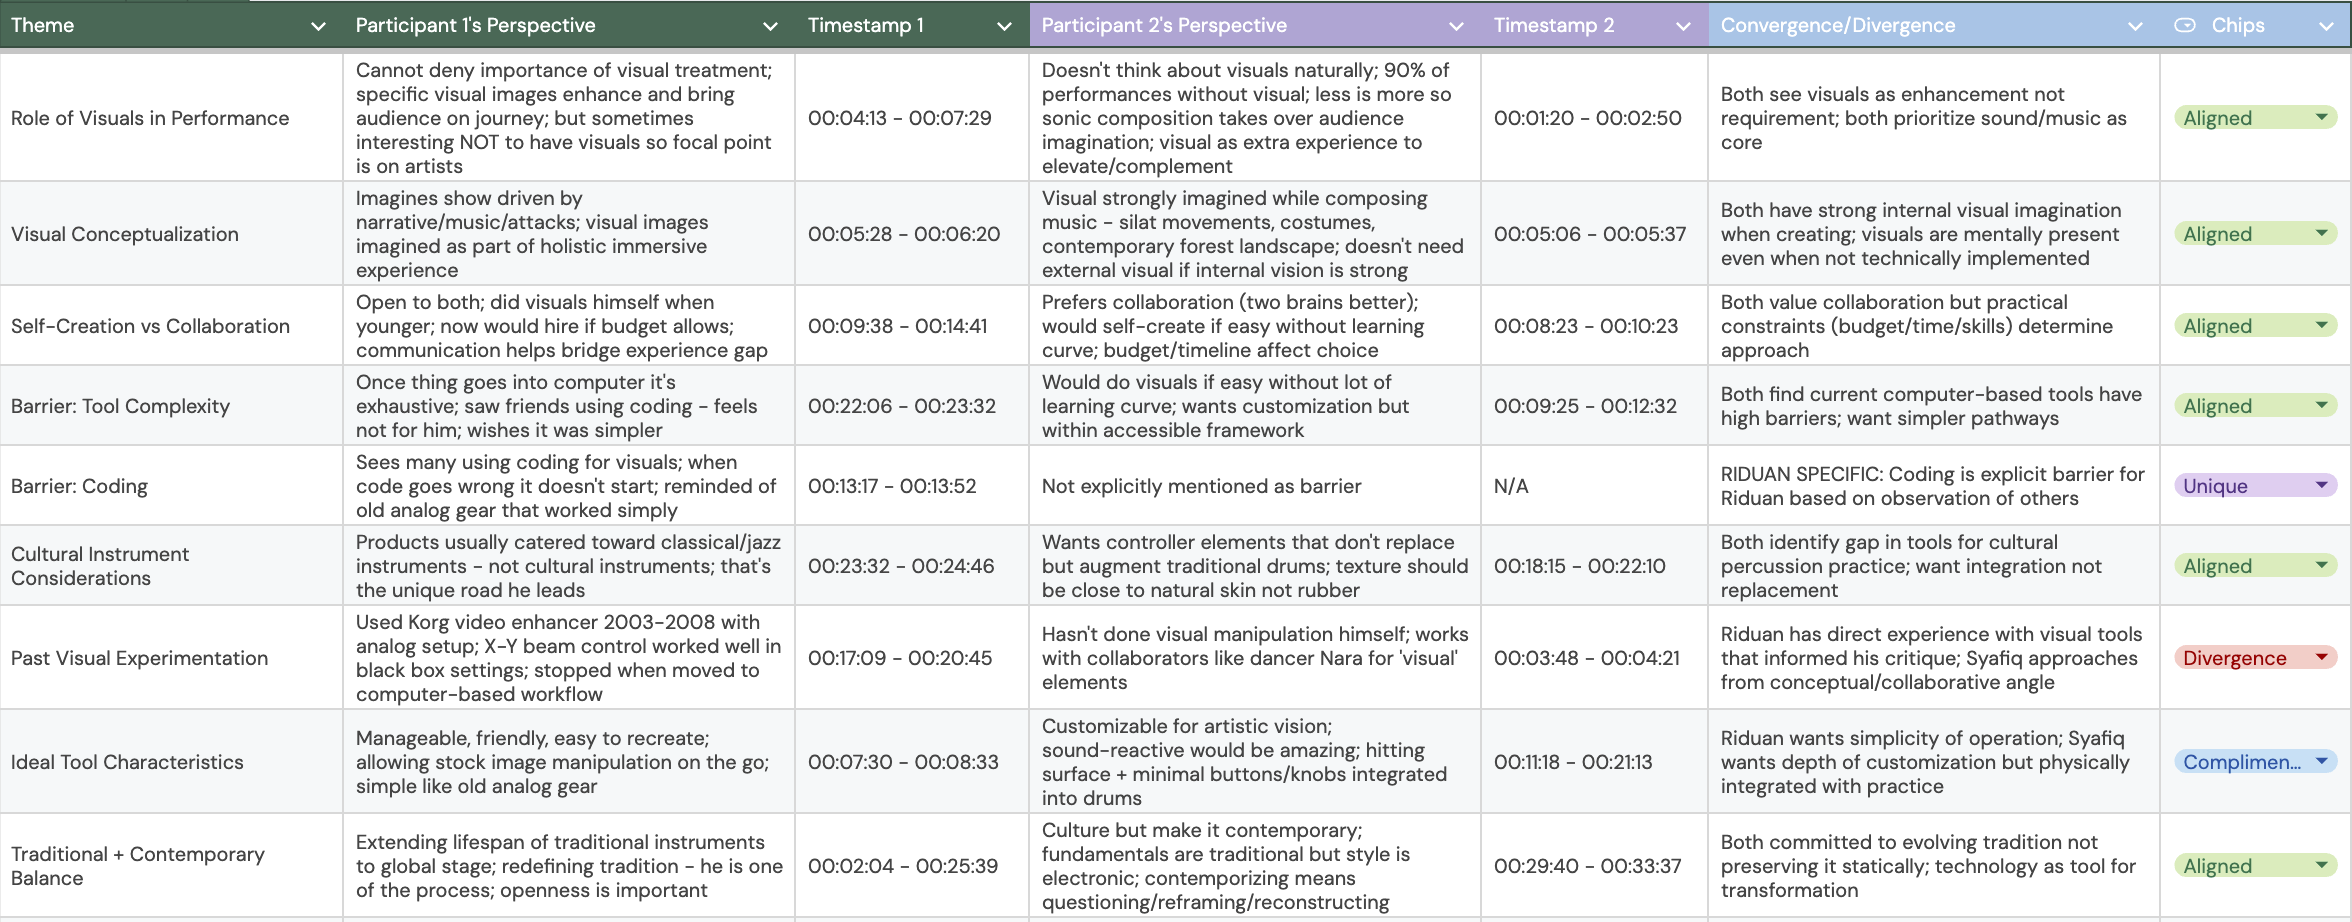The width and height of the screenshot is (2352, 922).
Task: Open Aligned chip in Visual Conceptualization row
Action: coord(2322,233)
